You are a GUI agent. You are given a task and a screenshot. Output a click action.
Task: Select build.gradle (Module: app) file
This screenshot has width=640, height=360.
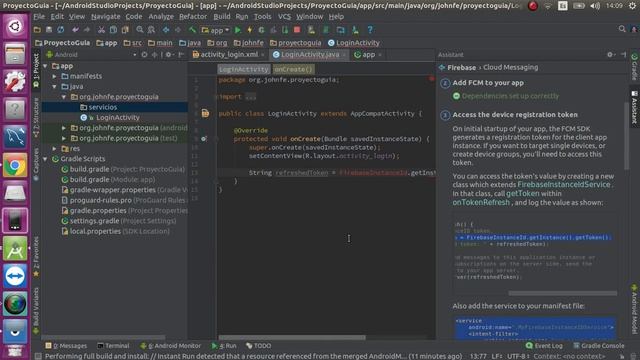tap(112, 180)
